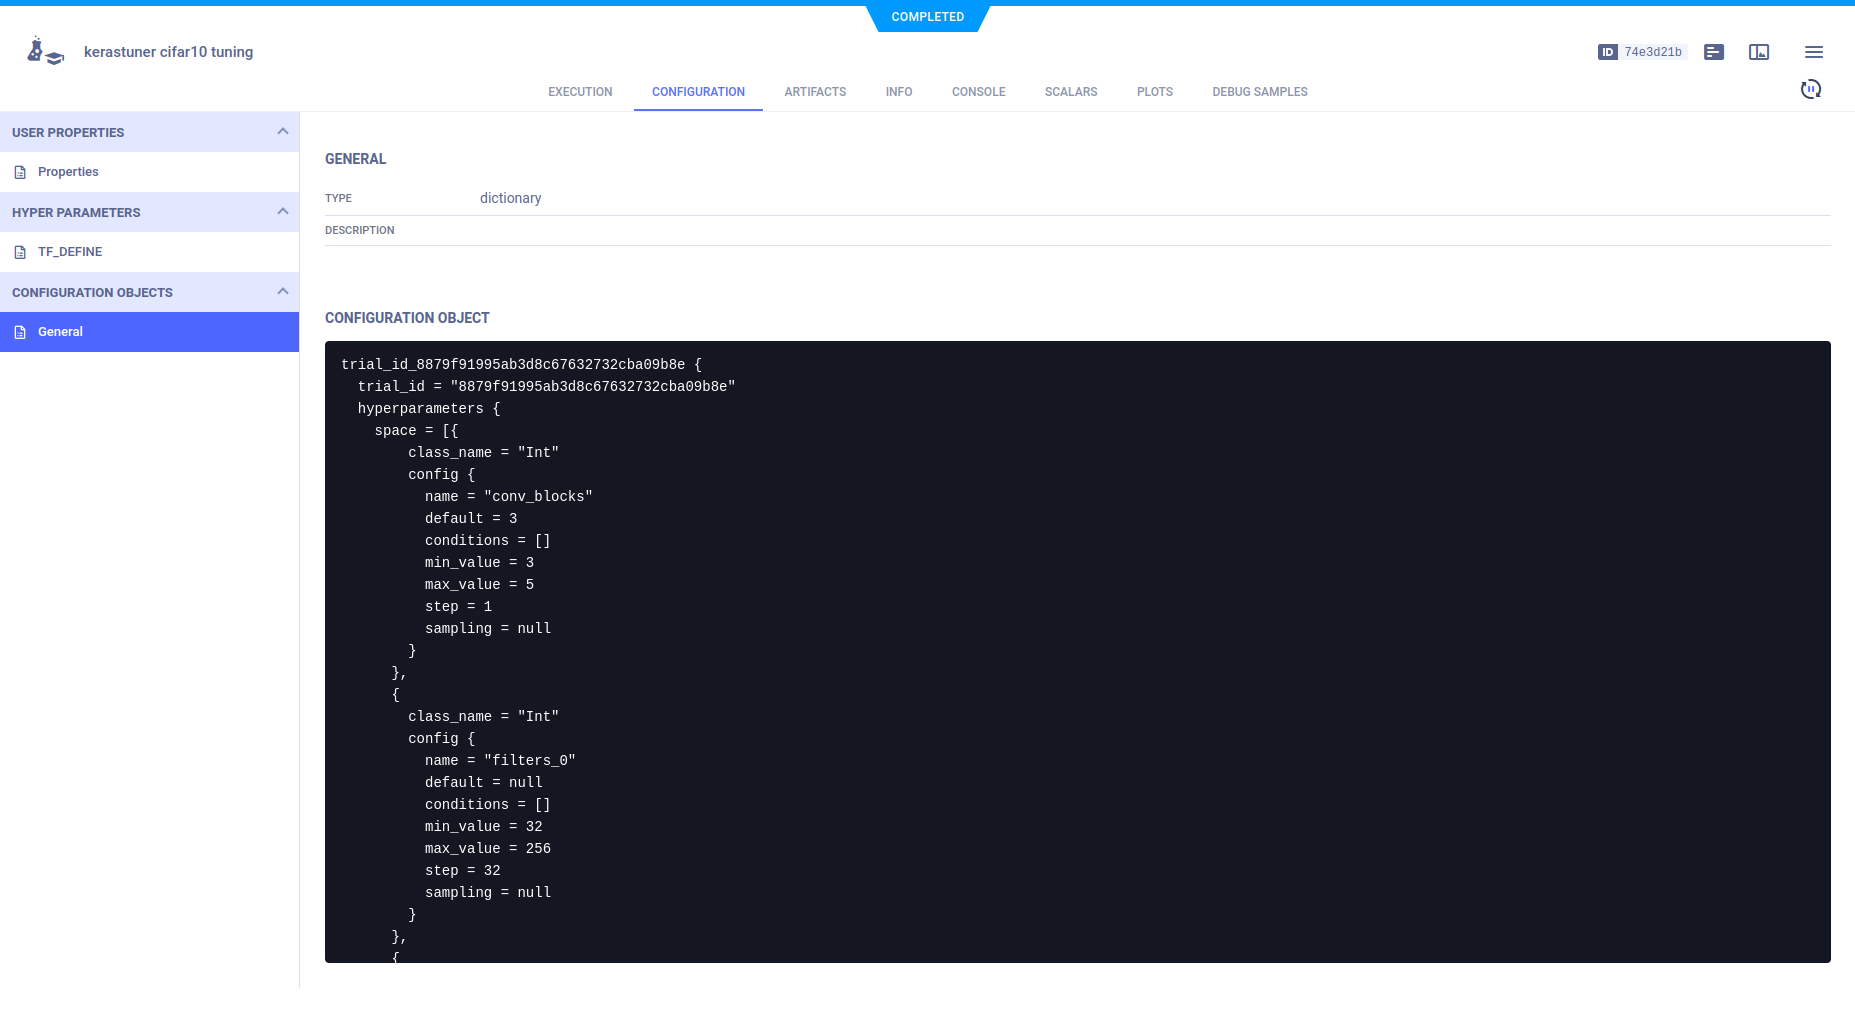Select TF_DEFINE under Hyper Parameters
The width and height of the screenshot is (1855, 1016).
(x=70, y=252)
